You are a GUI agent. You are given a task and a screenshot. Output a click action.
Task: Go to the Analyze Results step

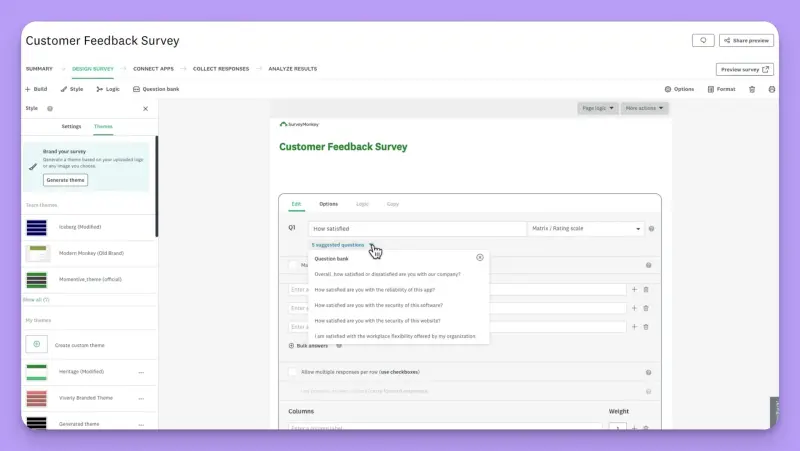(x=293, y=69)
